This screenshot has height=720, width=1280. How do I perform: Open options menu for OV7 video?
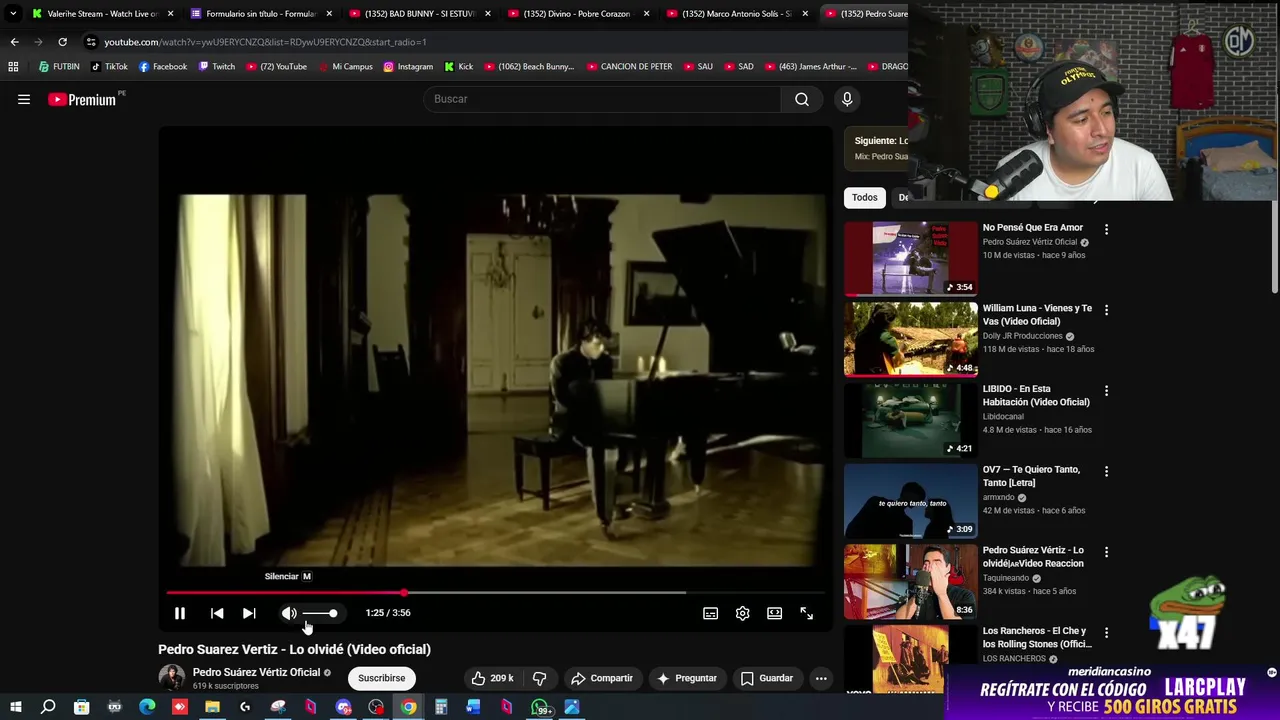[1106, 471]
